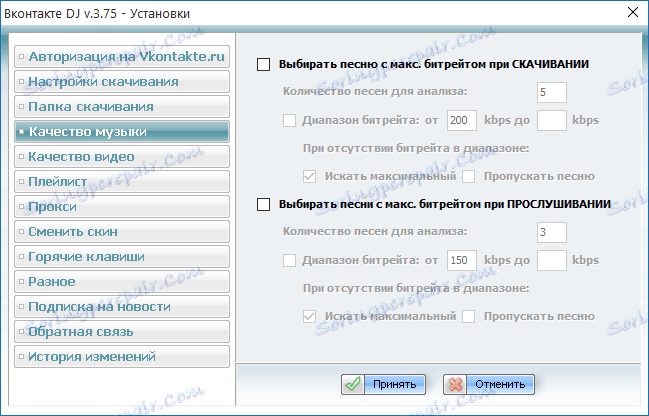649x416 pixels.
Task: Open the Горячие клавиши section
Action: (x=122, y=257)
